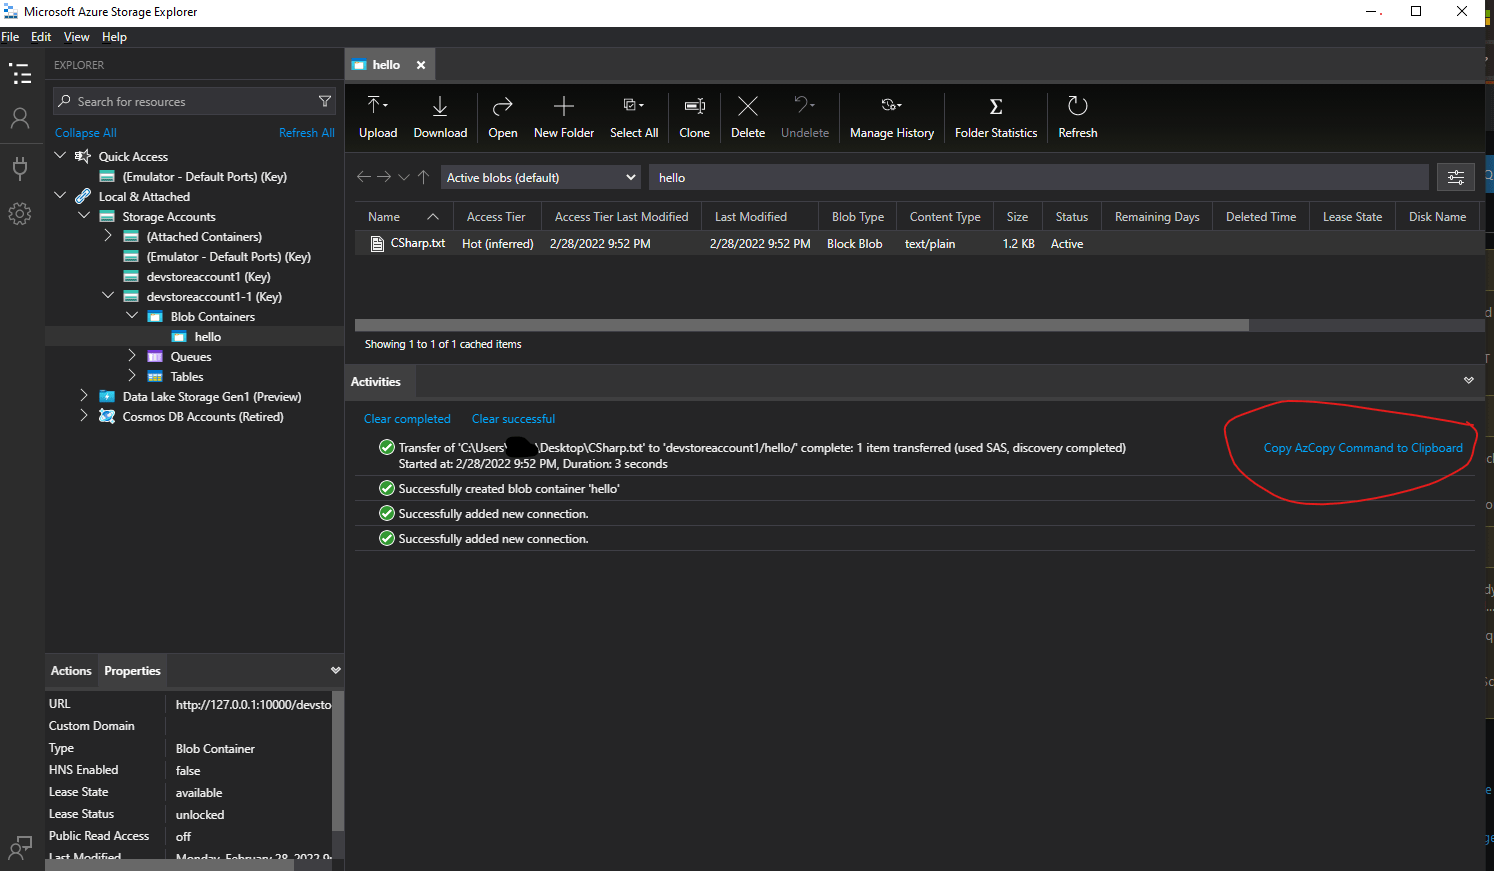Close the hello tab
The image size is (1494, 871).
421,65
